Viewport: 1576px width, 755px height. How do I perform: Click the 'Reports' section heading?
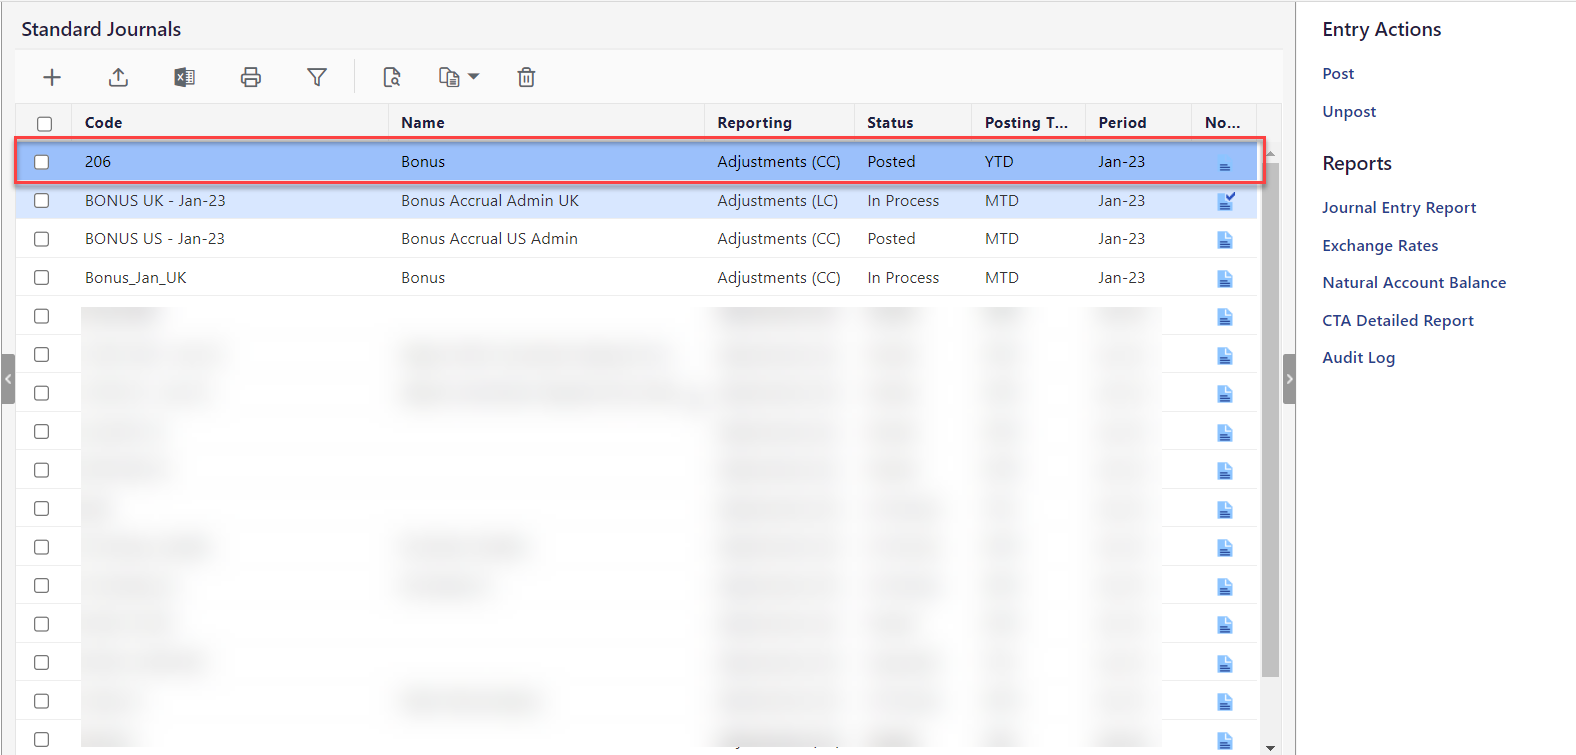tap(1356, 163)
